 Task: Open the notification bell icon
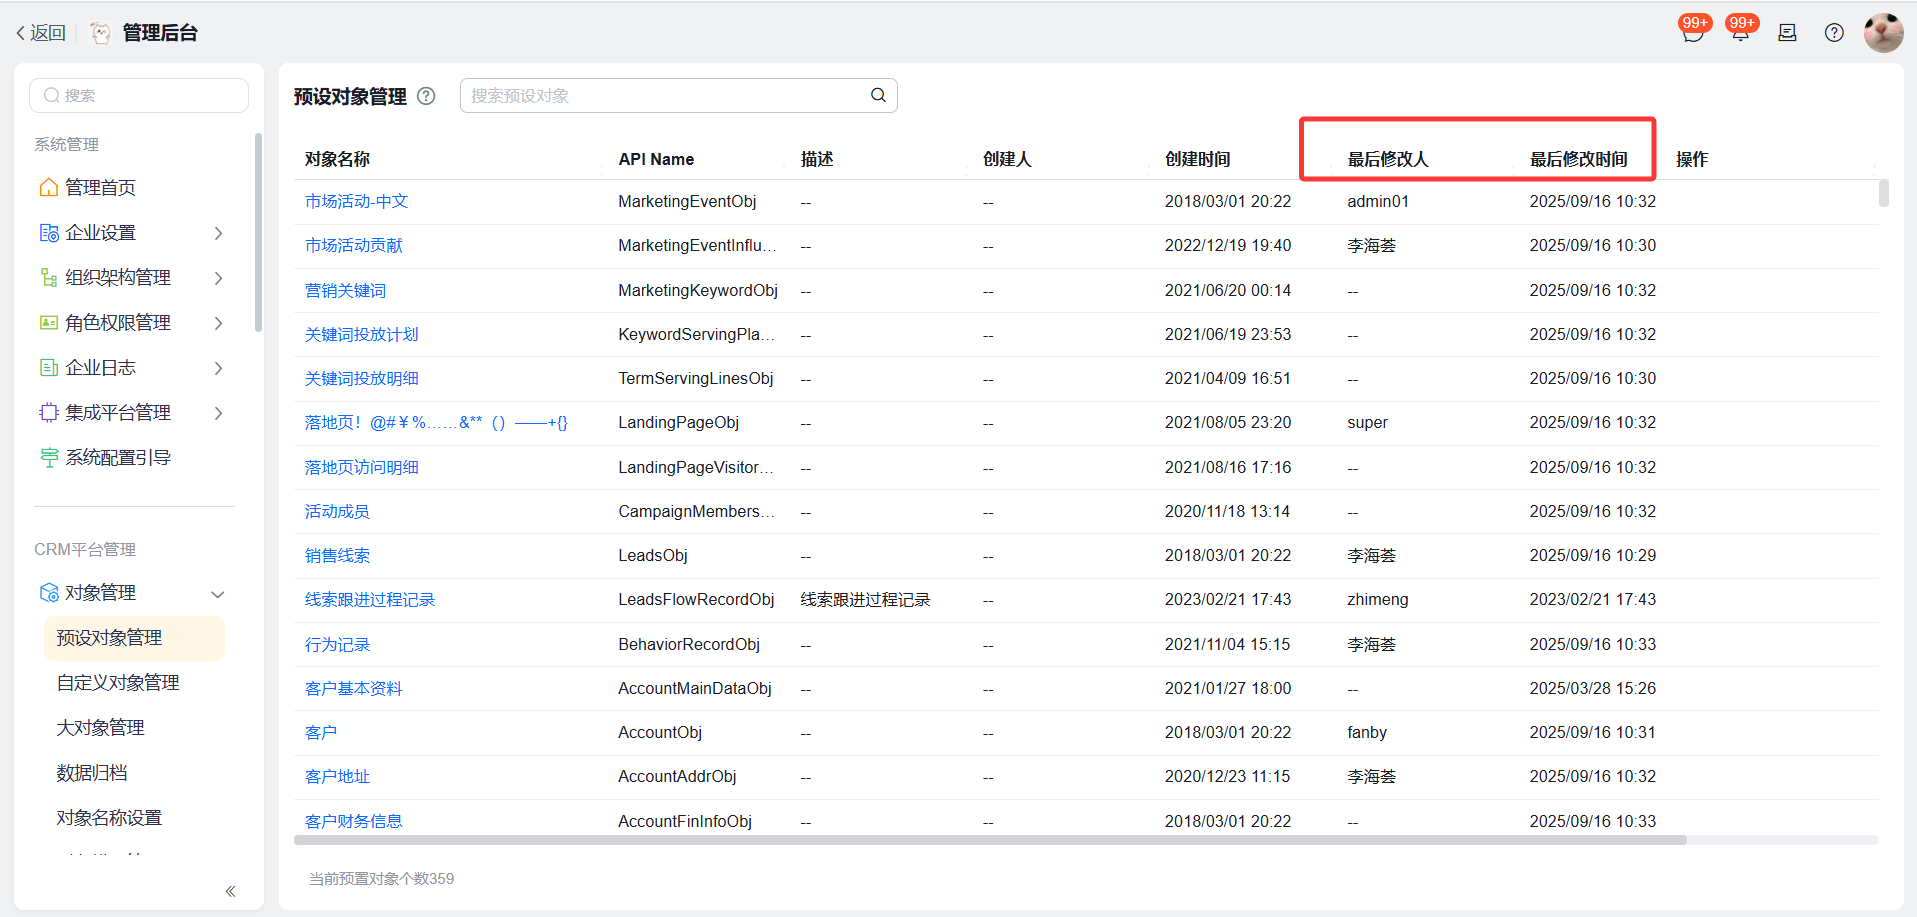1740,33
